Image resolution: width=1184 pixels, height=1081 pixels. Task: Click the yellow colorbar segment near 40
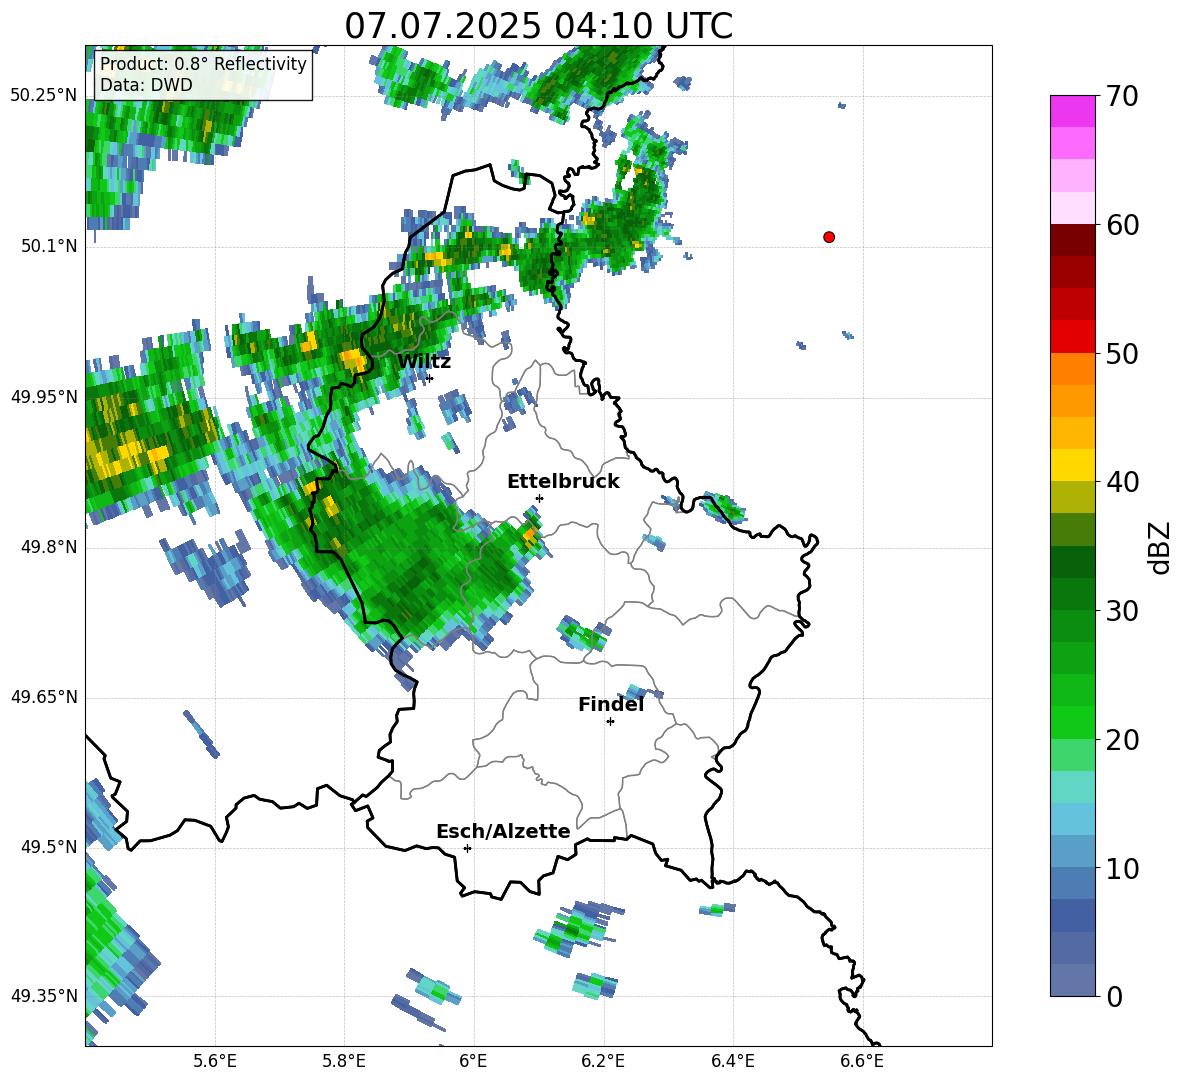pyautogui.click(x=1072, y=465)
